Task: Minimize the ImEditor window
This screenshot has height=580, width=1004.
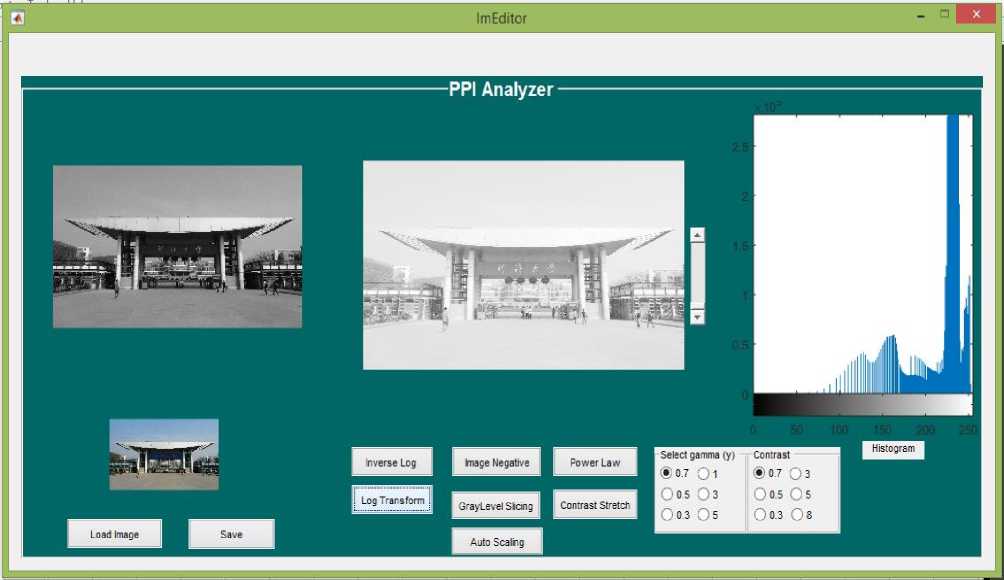Action: (x=921, y=16)
